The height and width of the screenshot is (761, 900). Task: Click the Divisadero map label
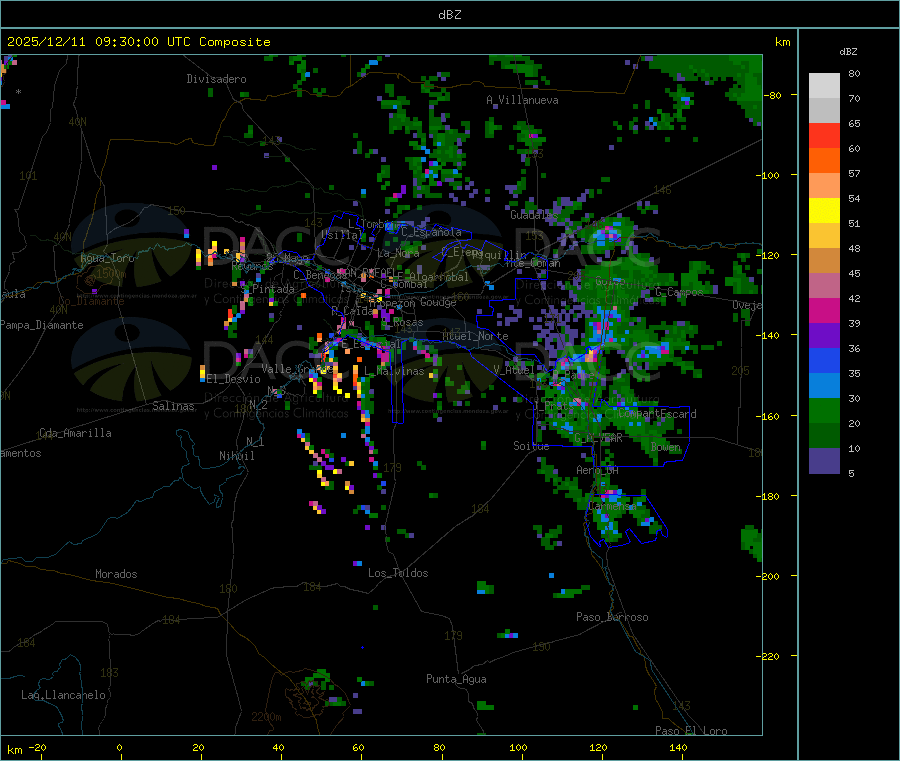(x=216, y=79)
